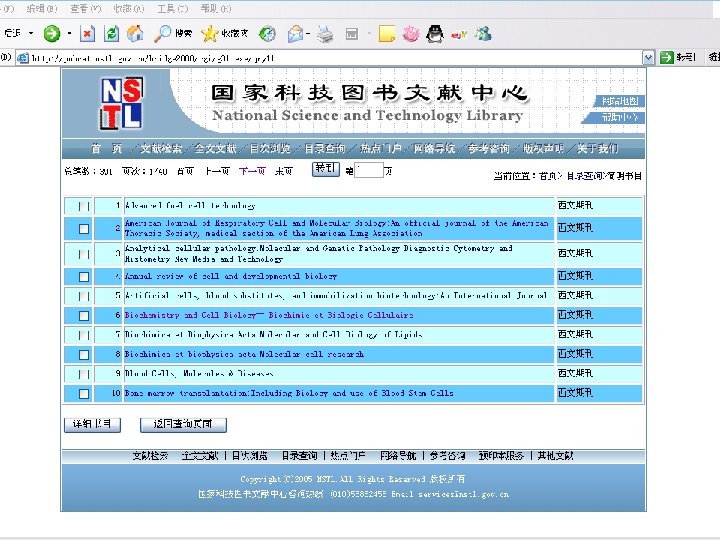Open the Annual review of cell and developmental biology link
The image size is (720, 540).
[x=231, y=276]
